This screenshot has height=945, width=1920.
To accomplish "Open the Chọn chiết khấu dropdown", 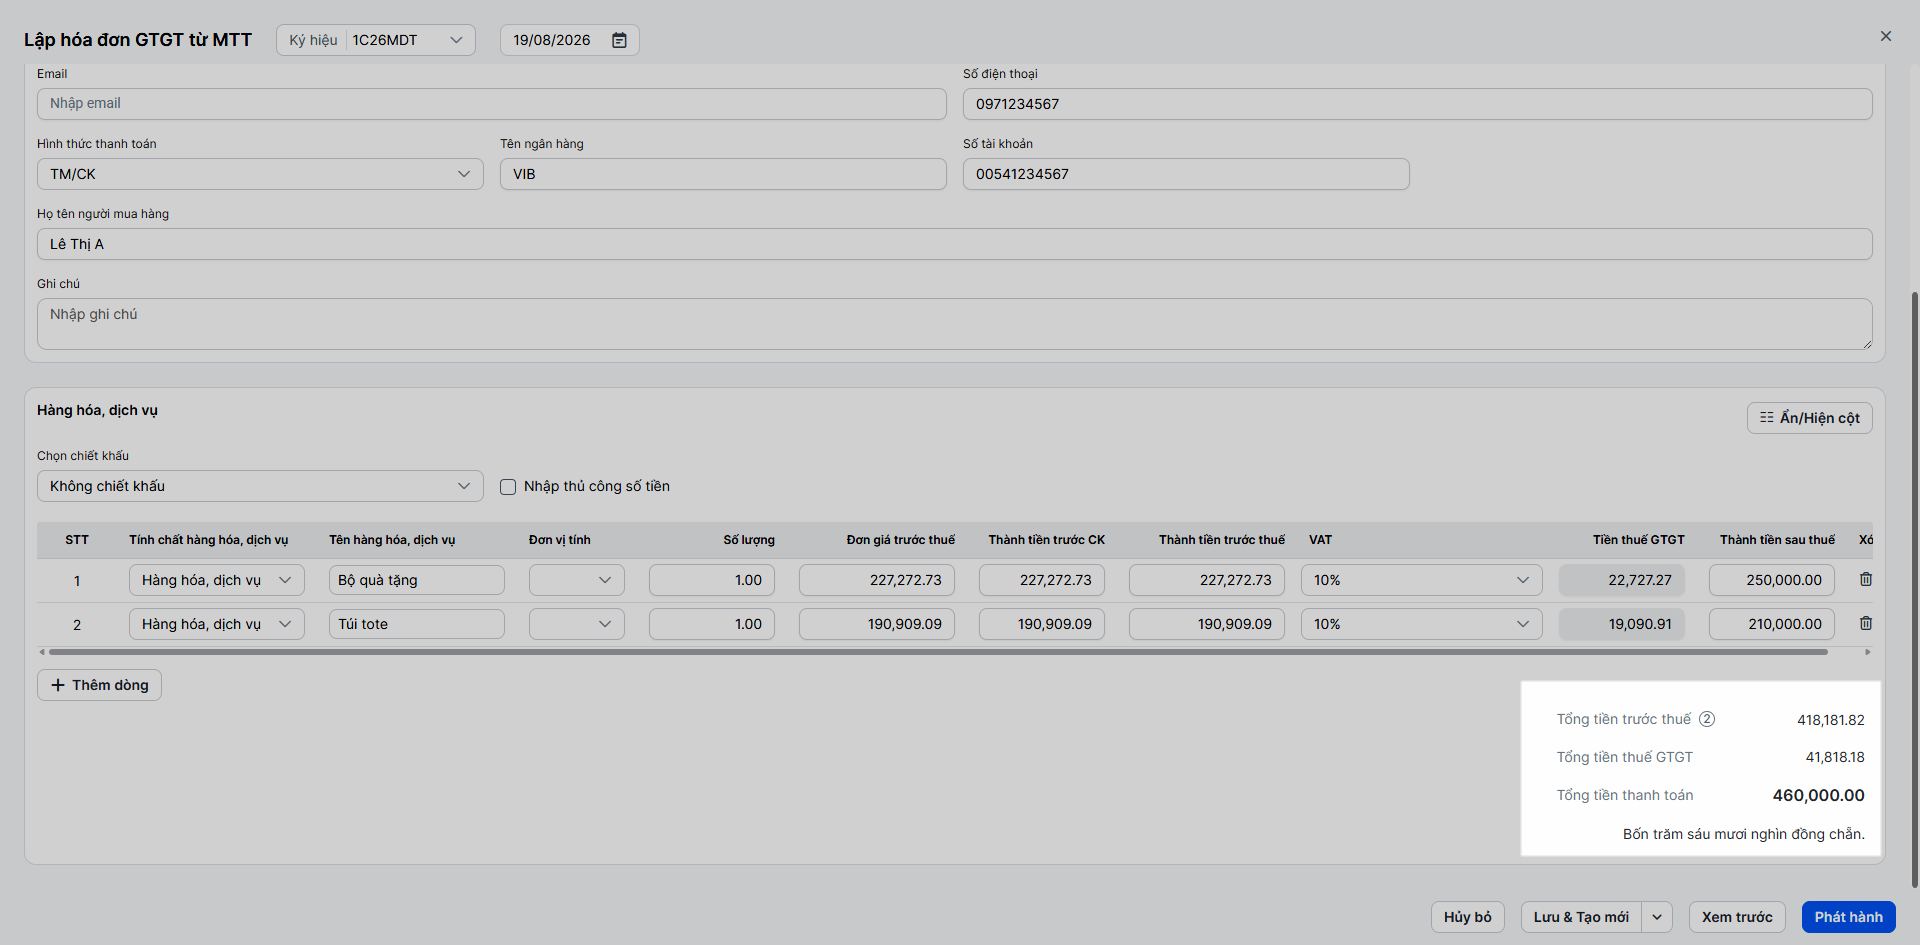I will pyautogui.click(x=260, y=486).
